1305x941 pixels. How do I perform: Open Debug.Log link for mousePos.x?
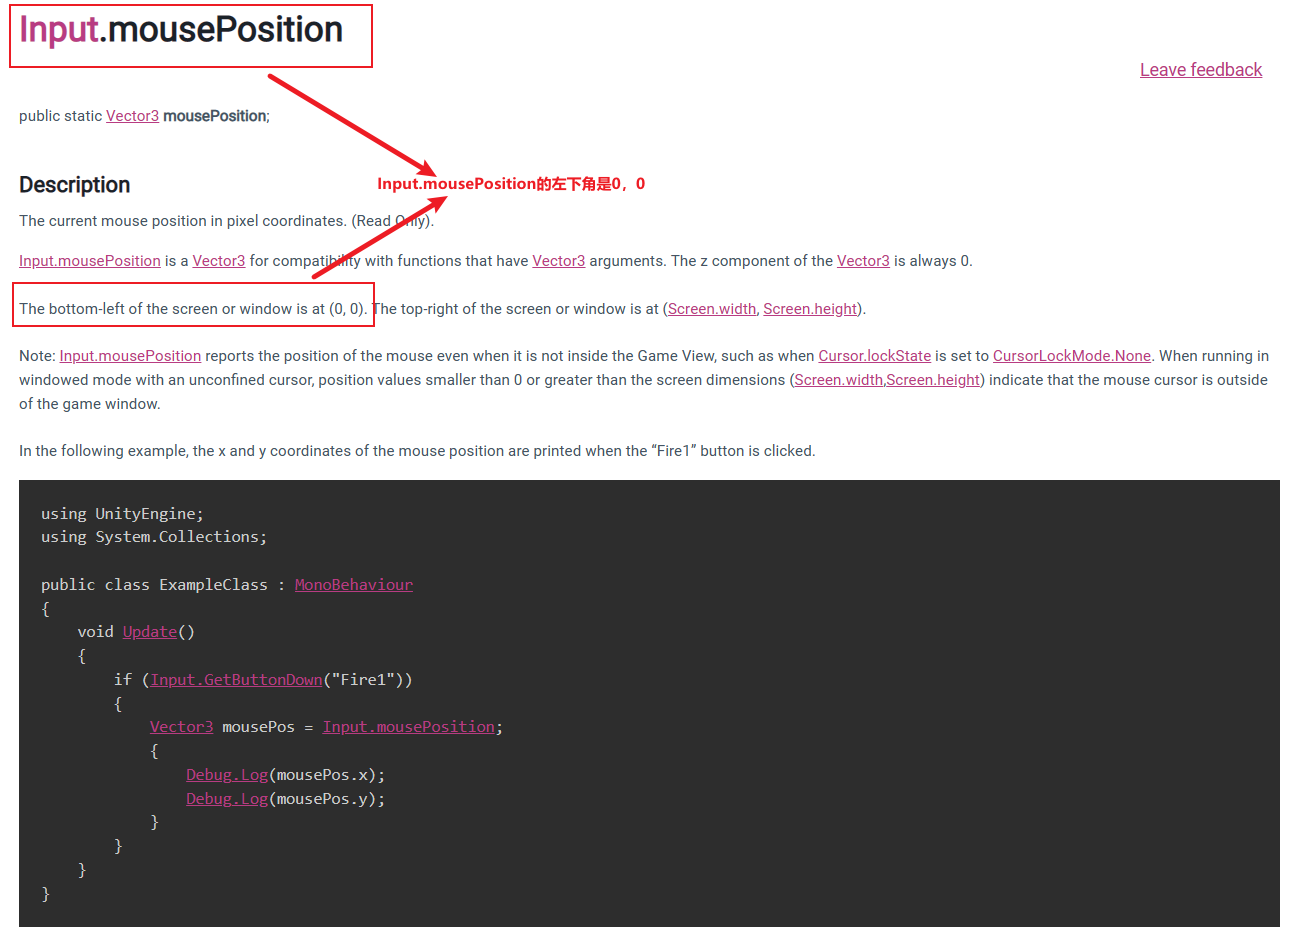tap(227, 775)
